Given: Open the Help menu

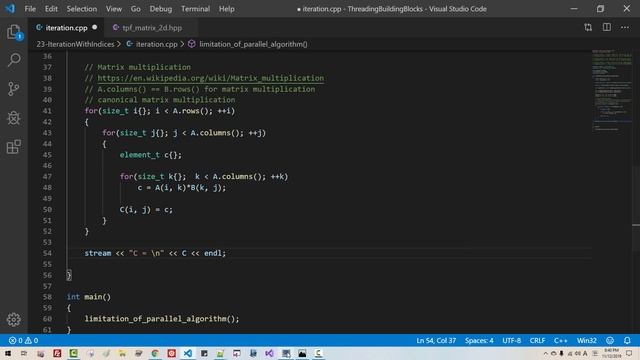Looking at the screenshot, I should 226,9.
